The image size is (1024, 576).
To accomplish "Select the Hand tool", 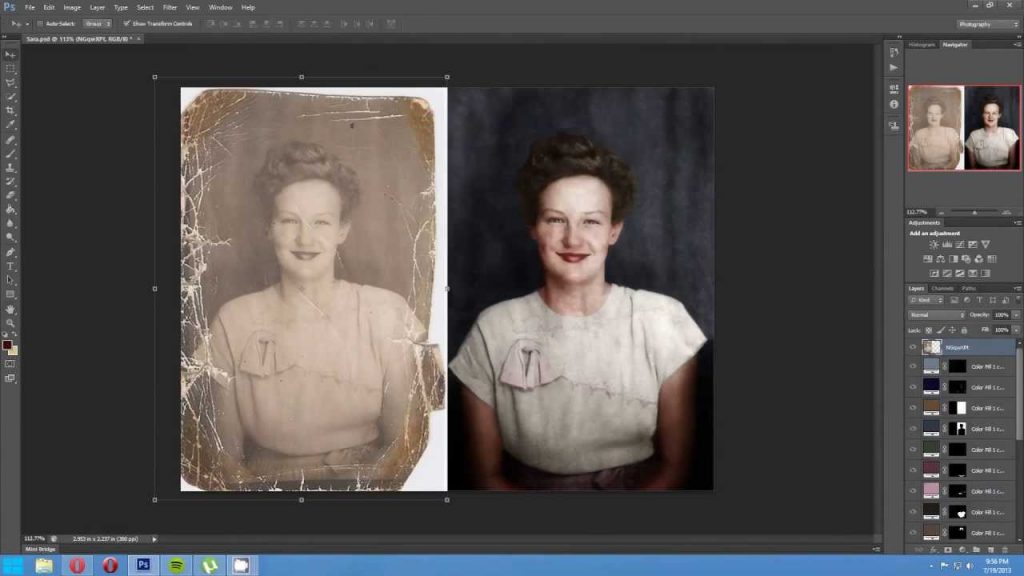I will tap(10, 309).
